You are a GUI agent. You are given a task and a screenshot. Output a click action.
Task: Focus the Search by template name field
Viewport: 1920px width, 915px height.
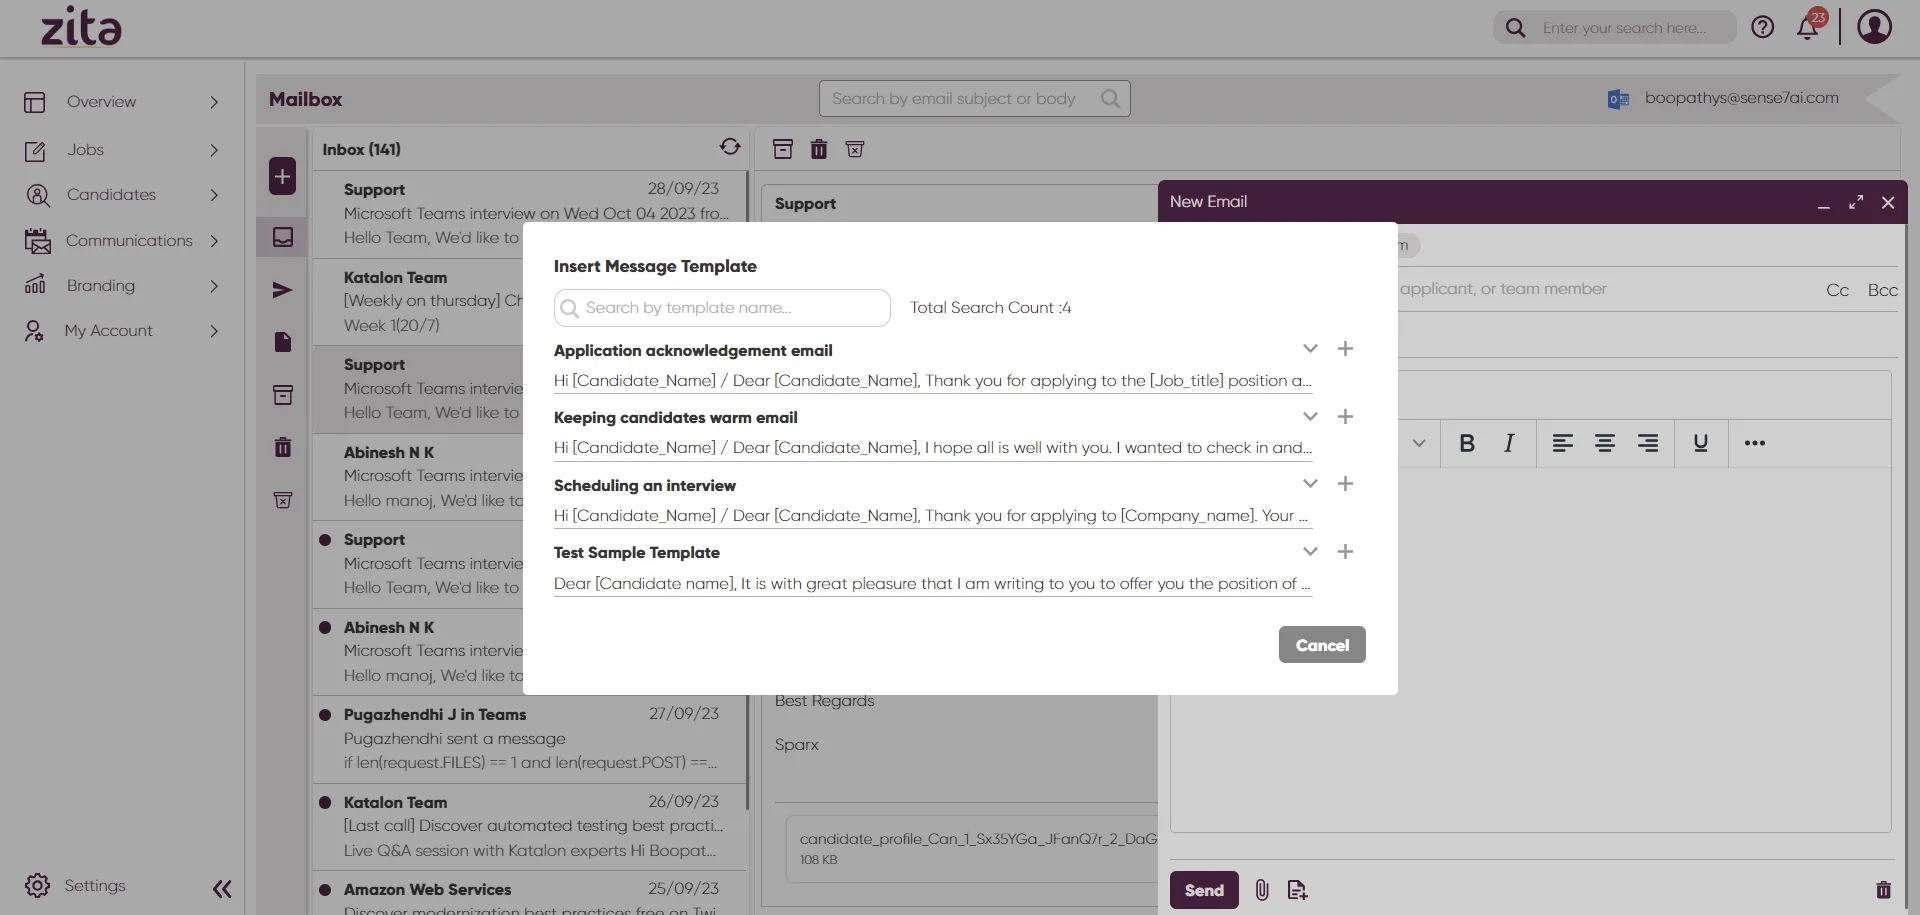pos(722,308)
